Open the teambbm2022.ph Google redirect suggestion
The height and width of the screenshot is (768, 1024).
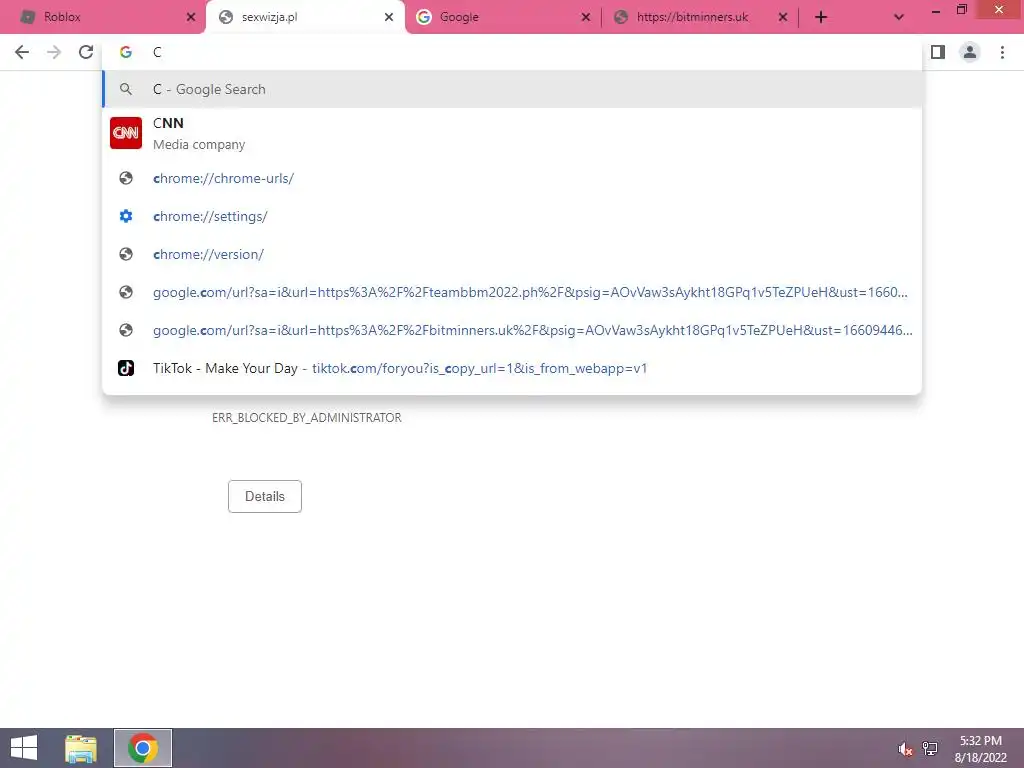pyautogui.click(x=513, y=292)
